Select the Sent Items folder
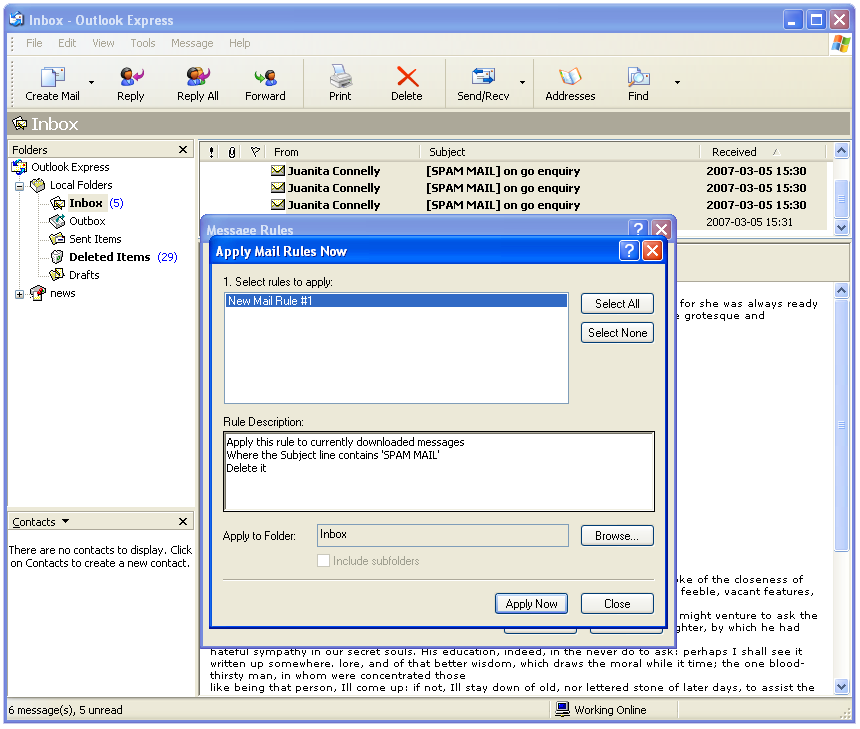 click(x=95, y=239)
